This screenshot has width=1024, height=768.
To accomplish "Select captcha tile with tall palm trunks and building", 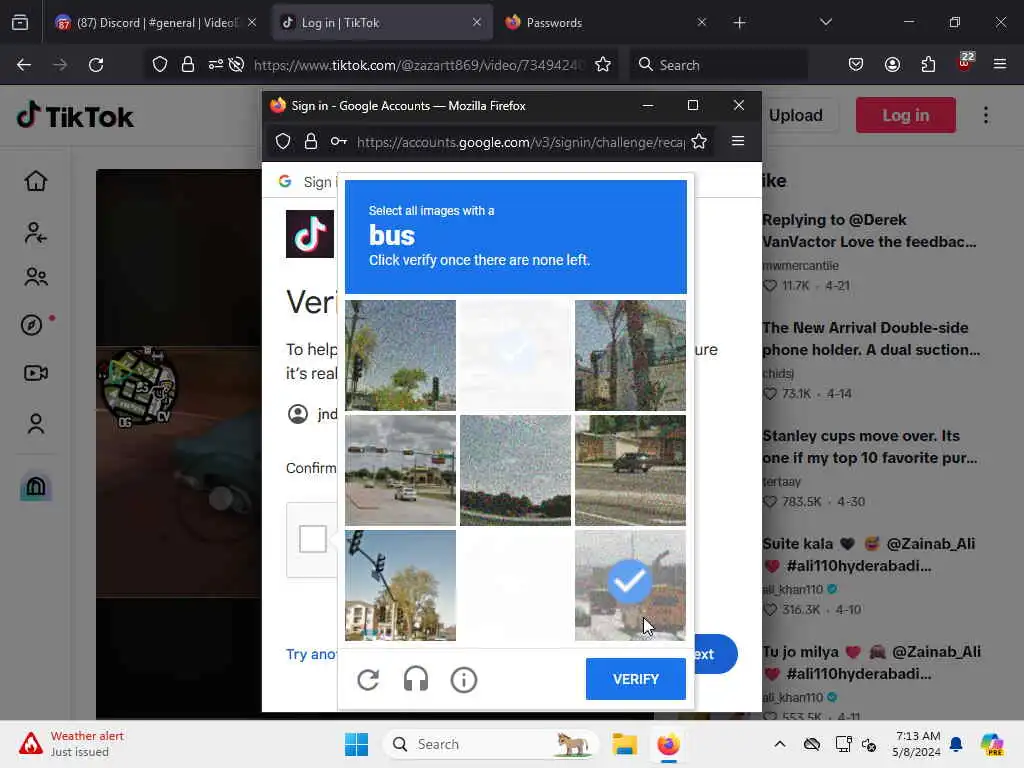I will pos(630,355).
